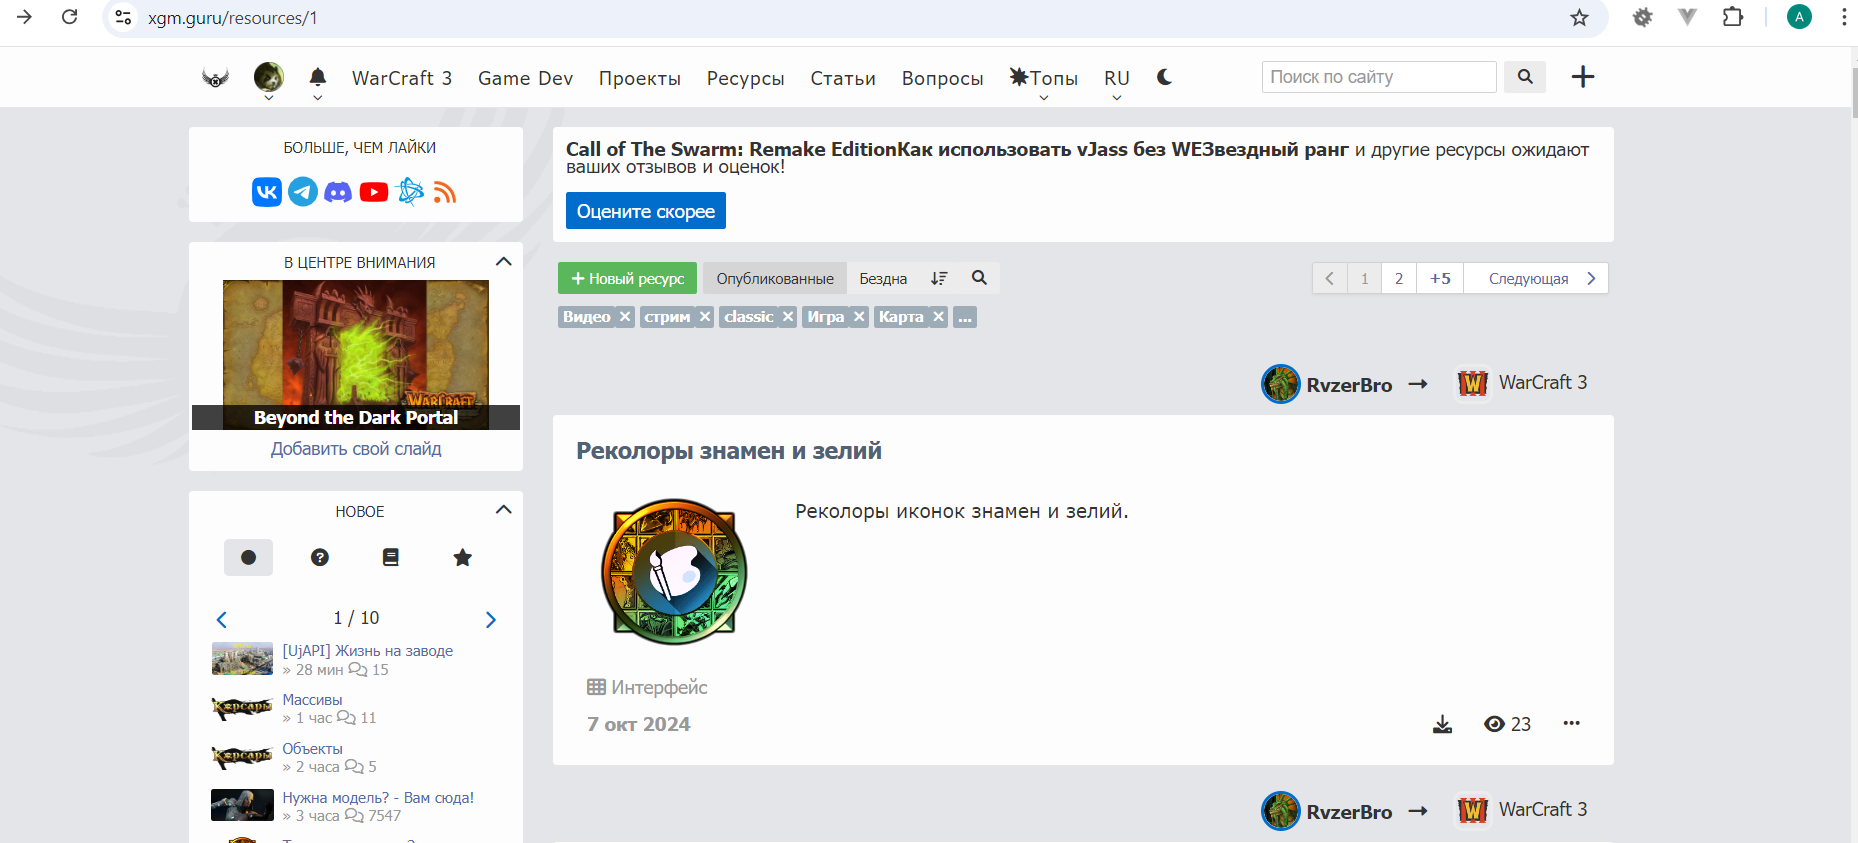Screen dimensions: 1858x843
Task: Open the VK social link icon
Action: pyautogui.click(x=267, y=192)
